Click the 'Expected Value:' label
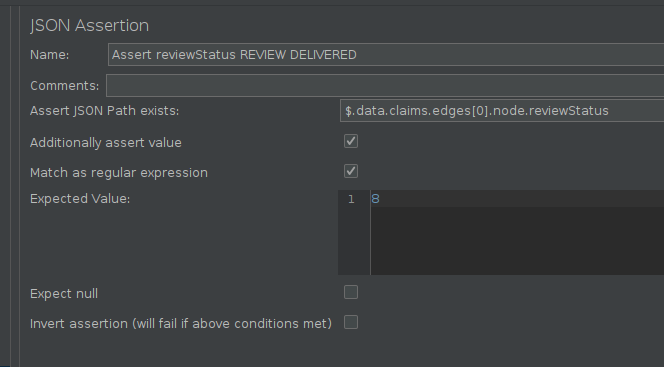Image resolution: width=664 pixels, height=367 pixels. click(80, 199)
